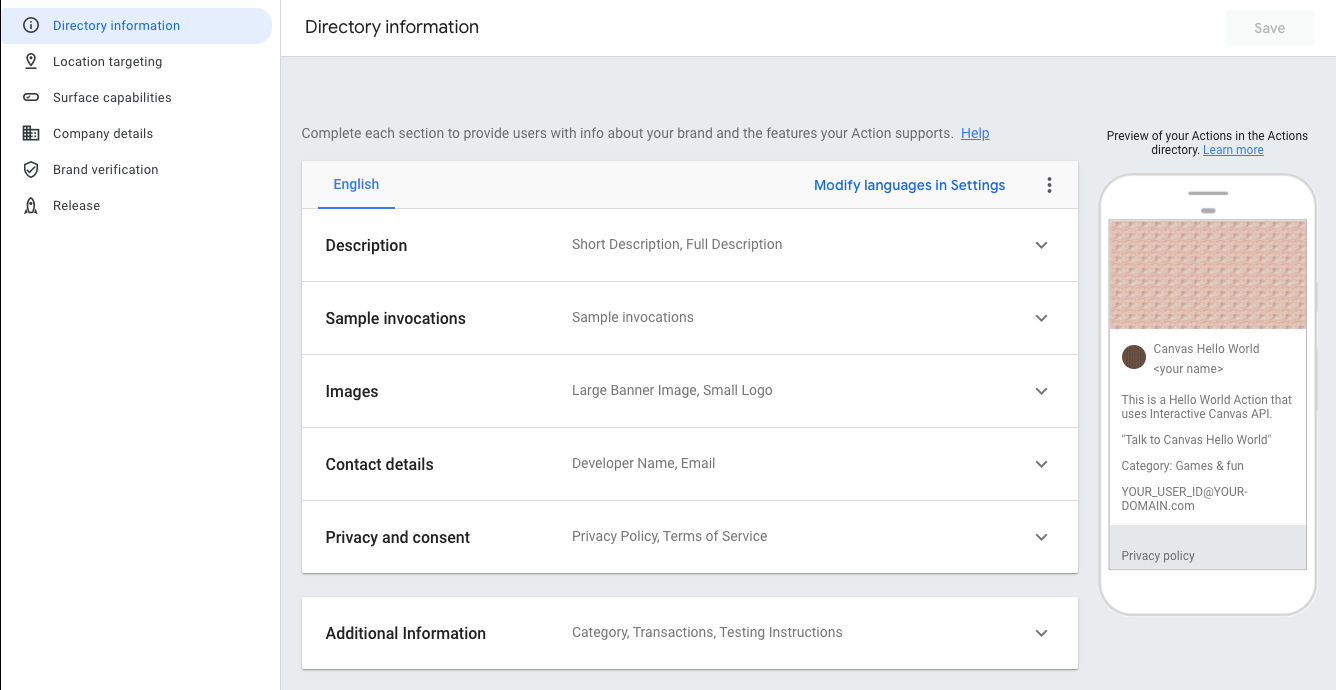Click the round logo in phone preview
Image resolution: width=1336 pixels, height=690 pixels.
coord(1133,357)
